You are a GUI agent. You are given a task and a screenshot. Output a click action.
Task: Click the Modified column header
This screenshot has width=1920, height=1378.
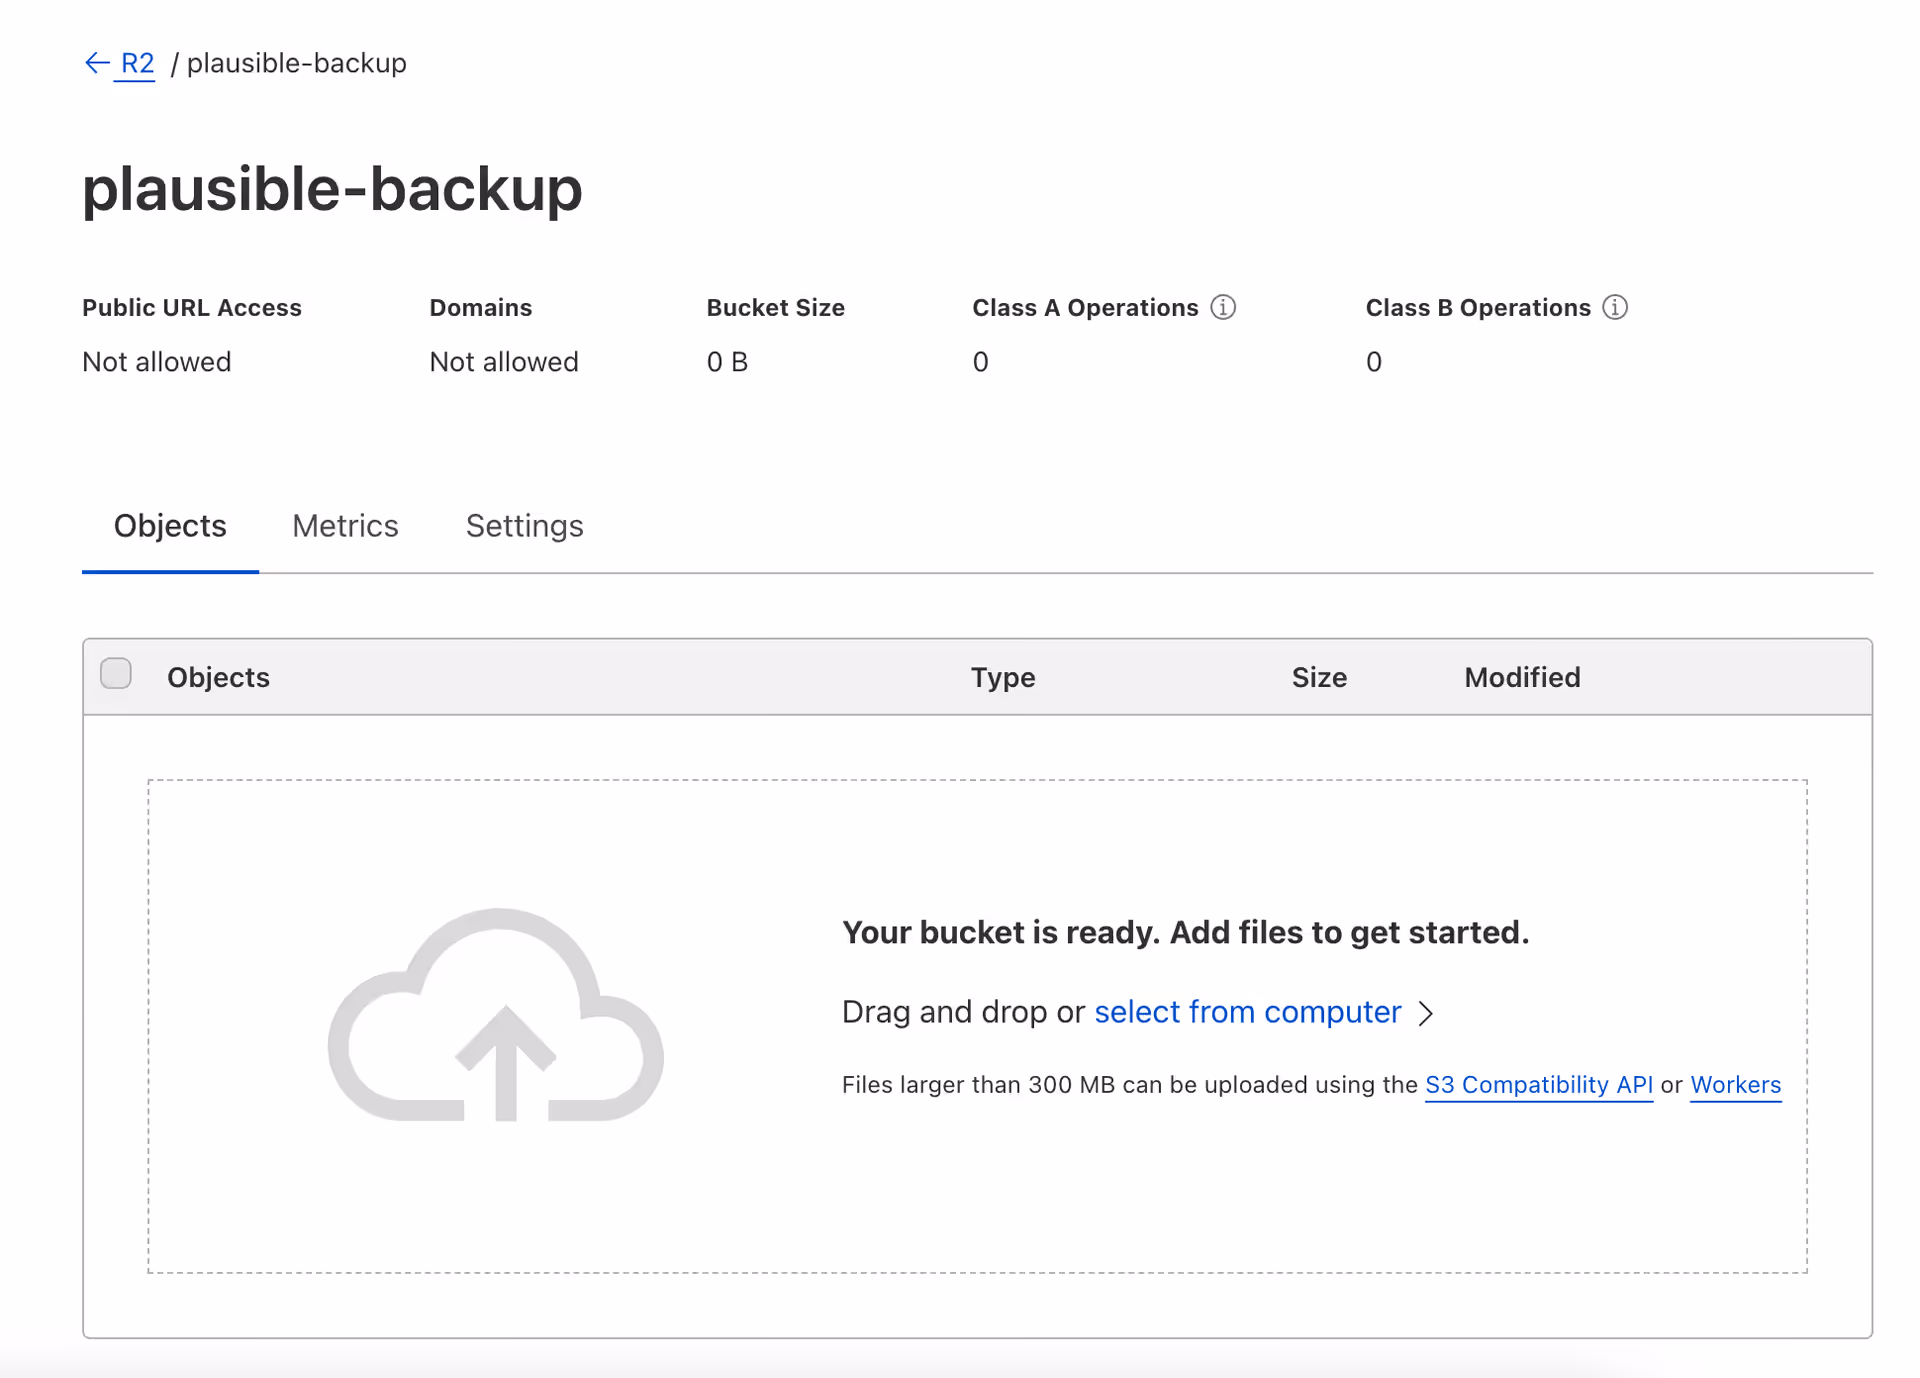[1522, 677]
